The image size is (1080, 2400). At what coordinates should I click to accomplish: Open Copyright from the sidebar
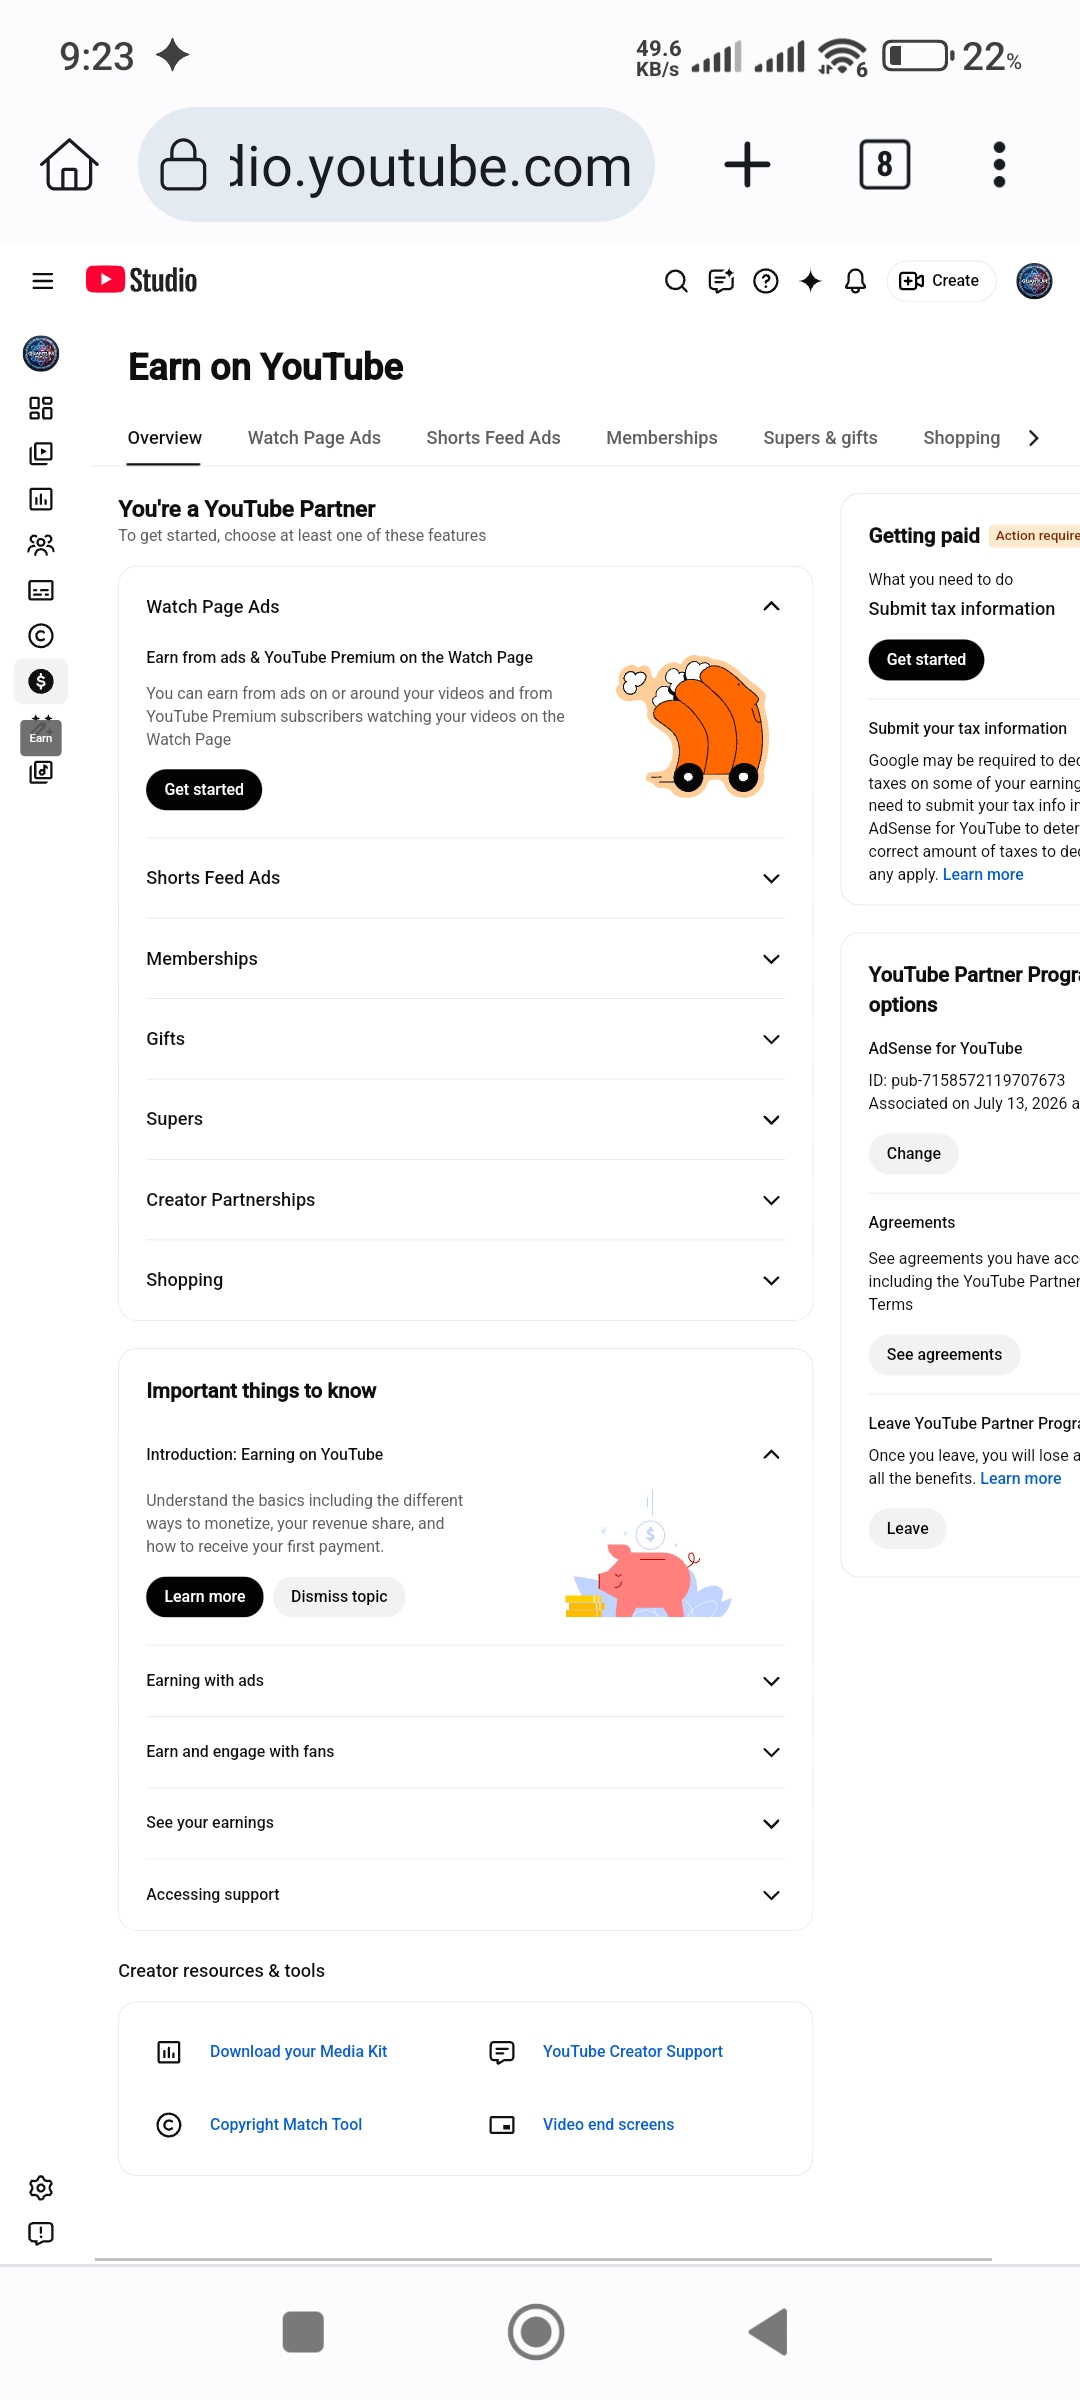(x=41, y=636)
